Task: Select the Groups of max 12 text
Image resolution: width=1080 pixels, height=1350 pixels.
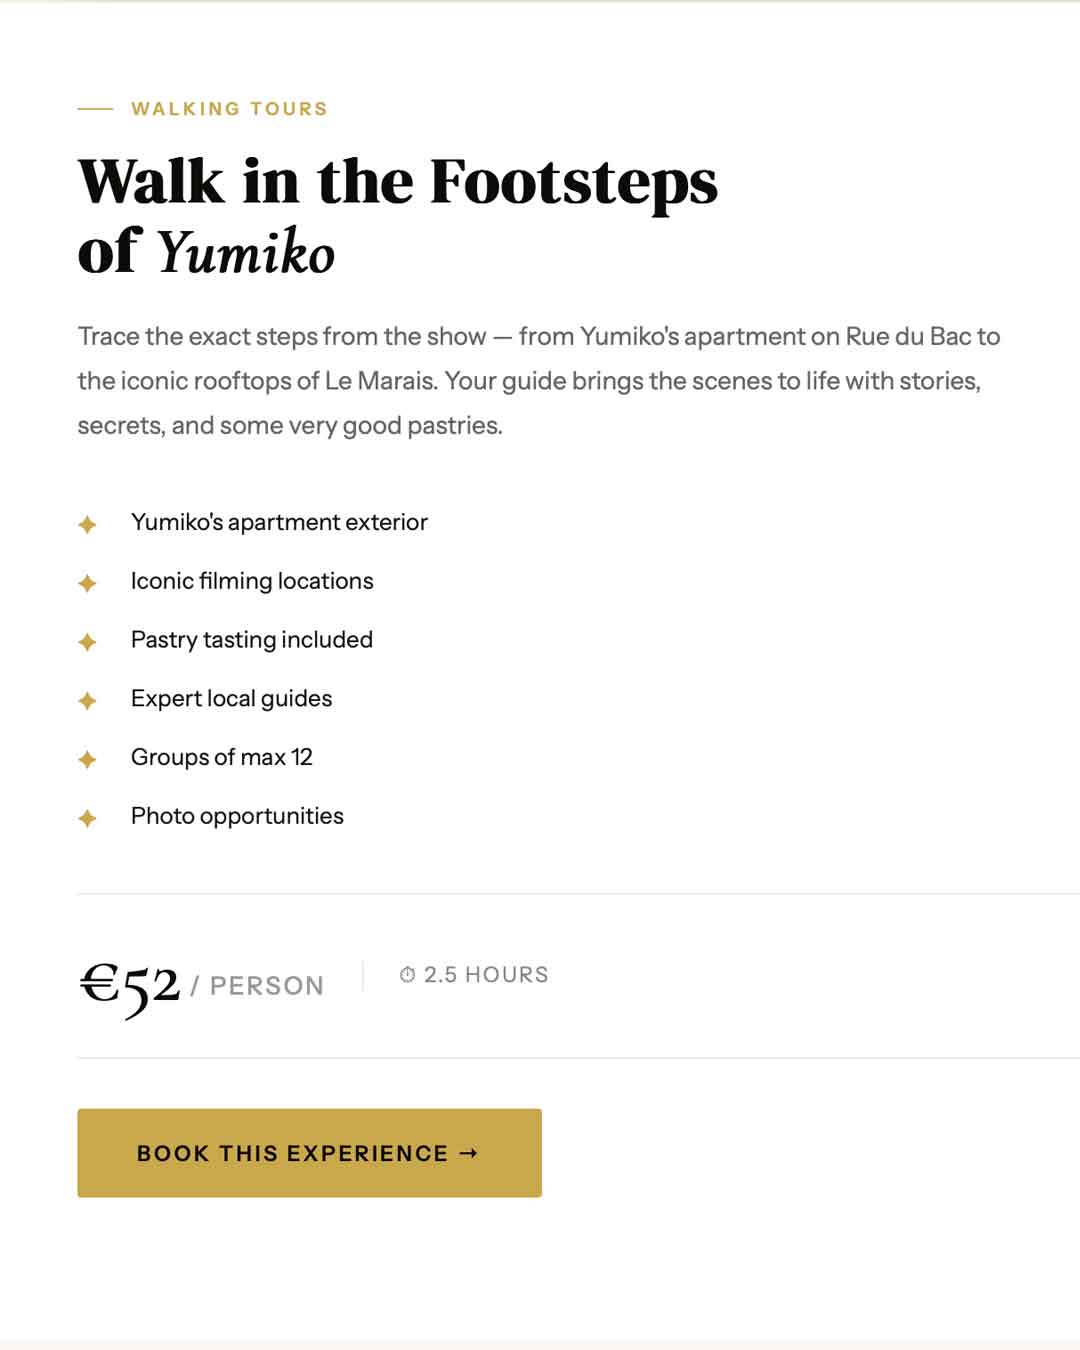Action: click(x=221, y=758)
